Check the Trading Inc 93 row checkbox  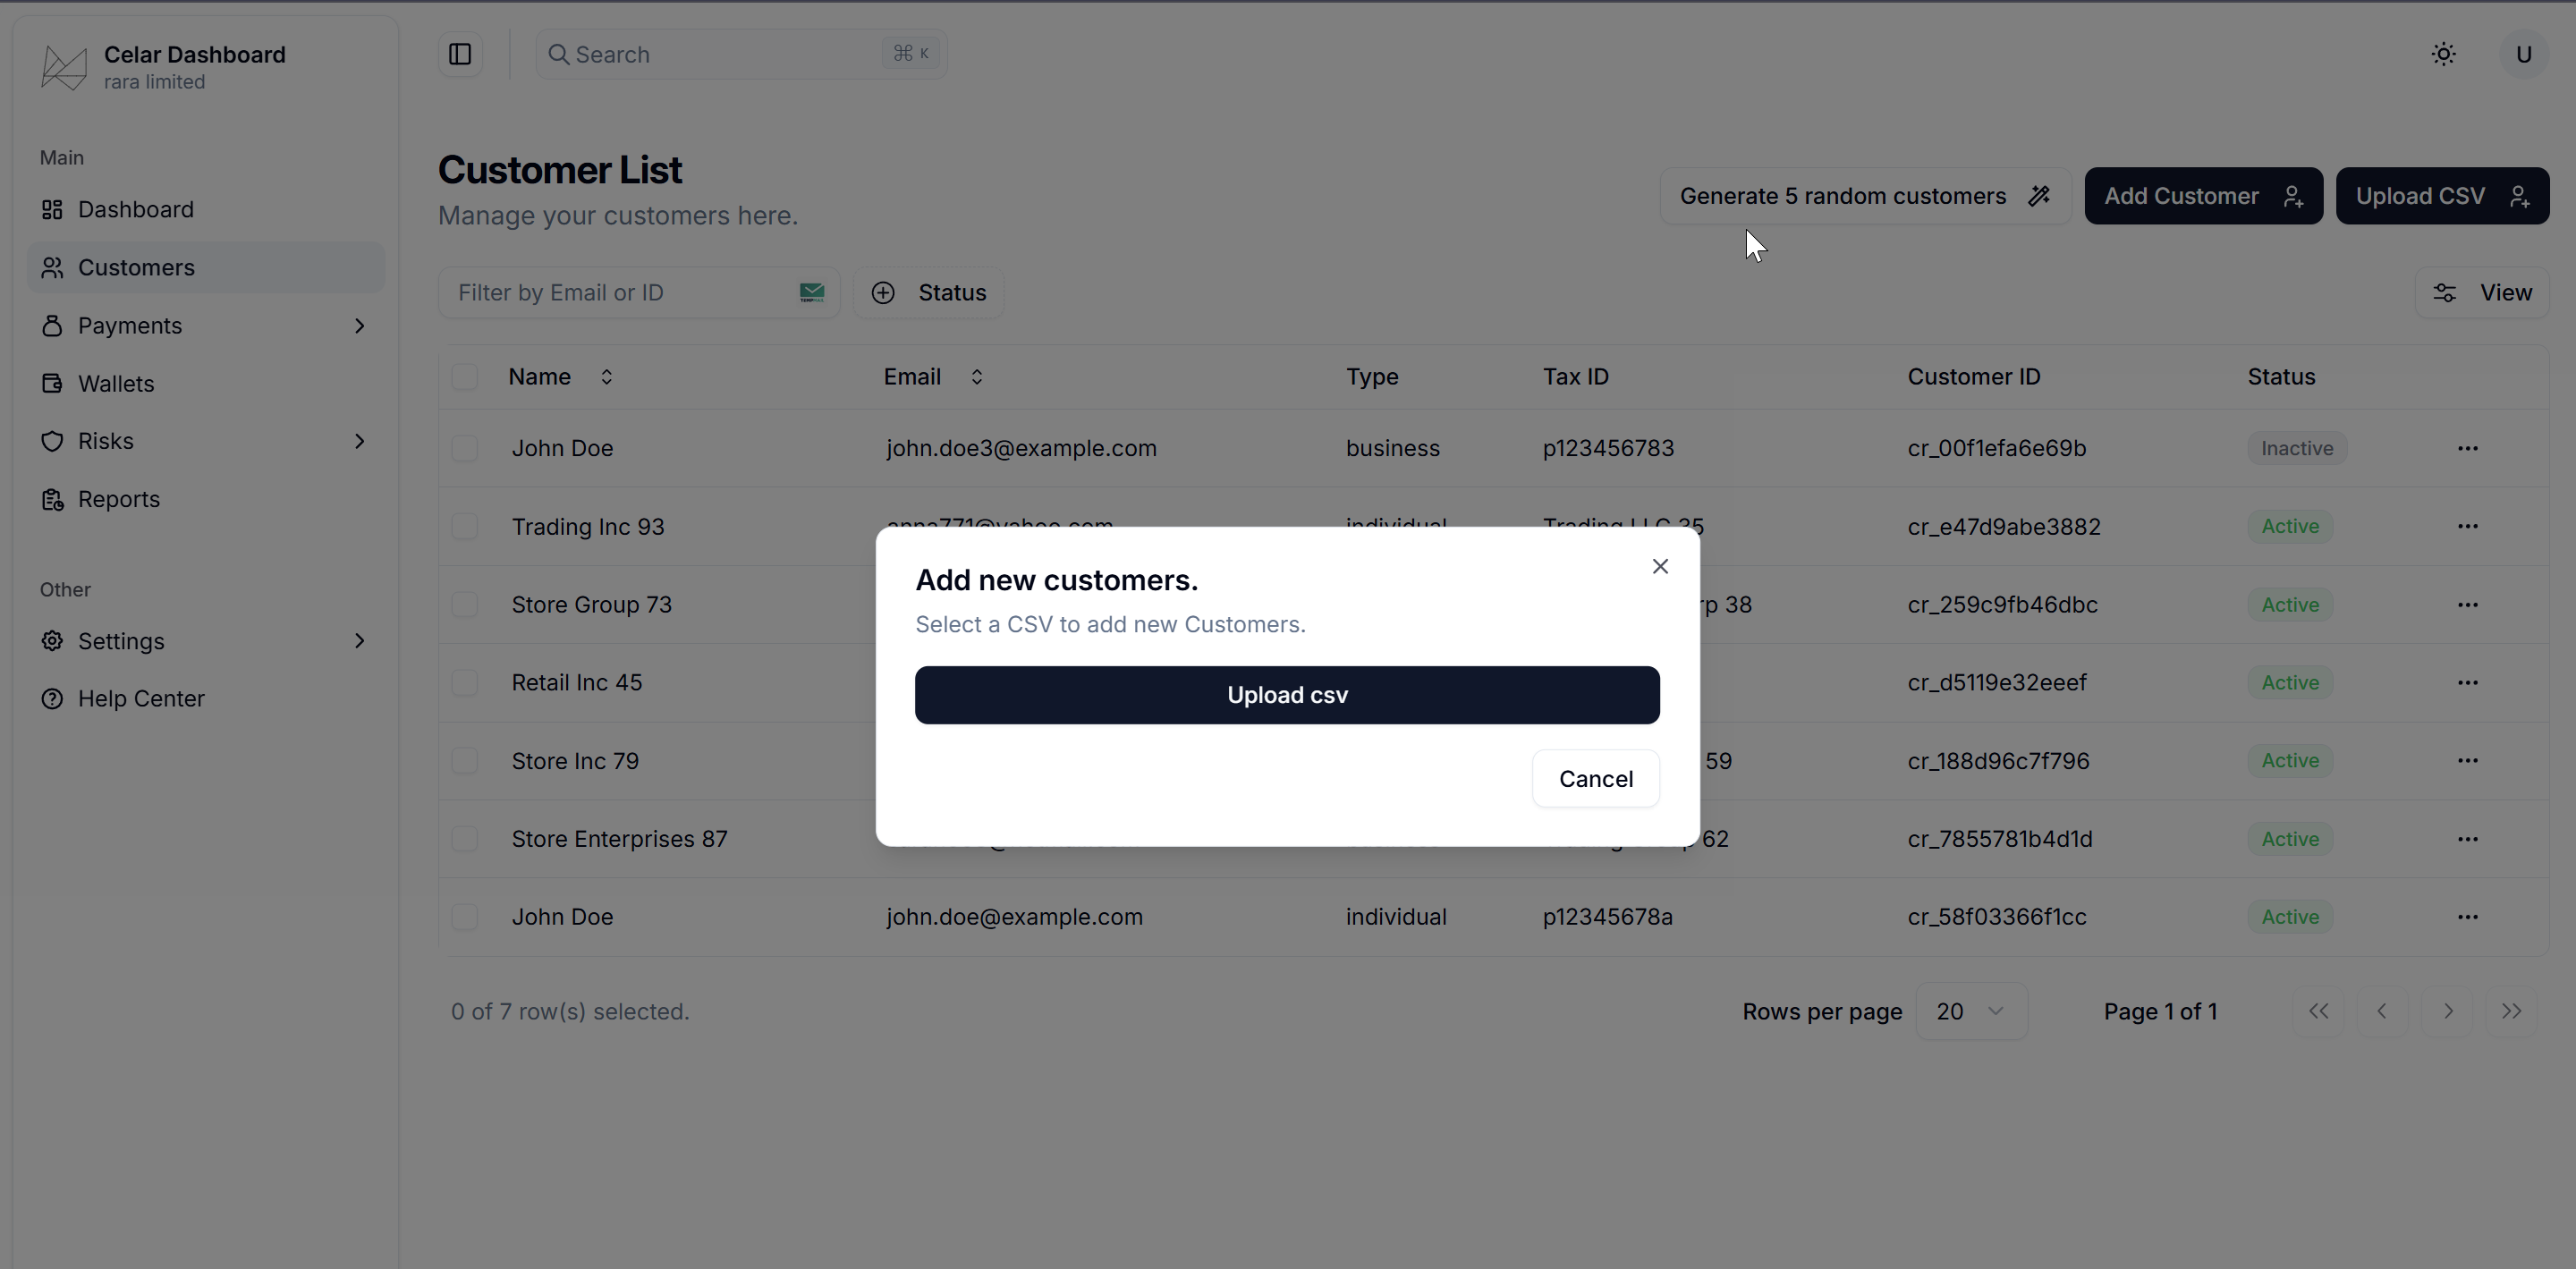coord(464,527)
